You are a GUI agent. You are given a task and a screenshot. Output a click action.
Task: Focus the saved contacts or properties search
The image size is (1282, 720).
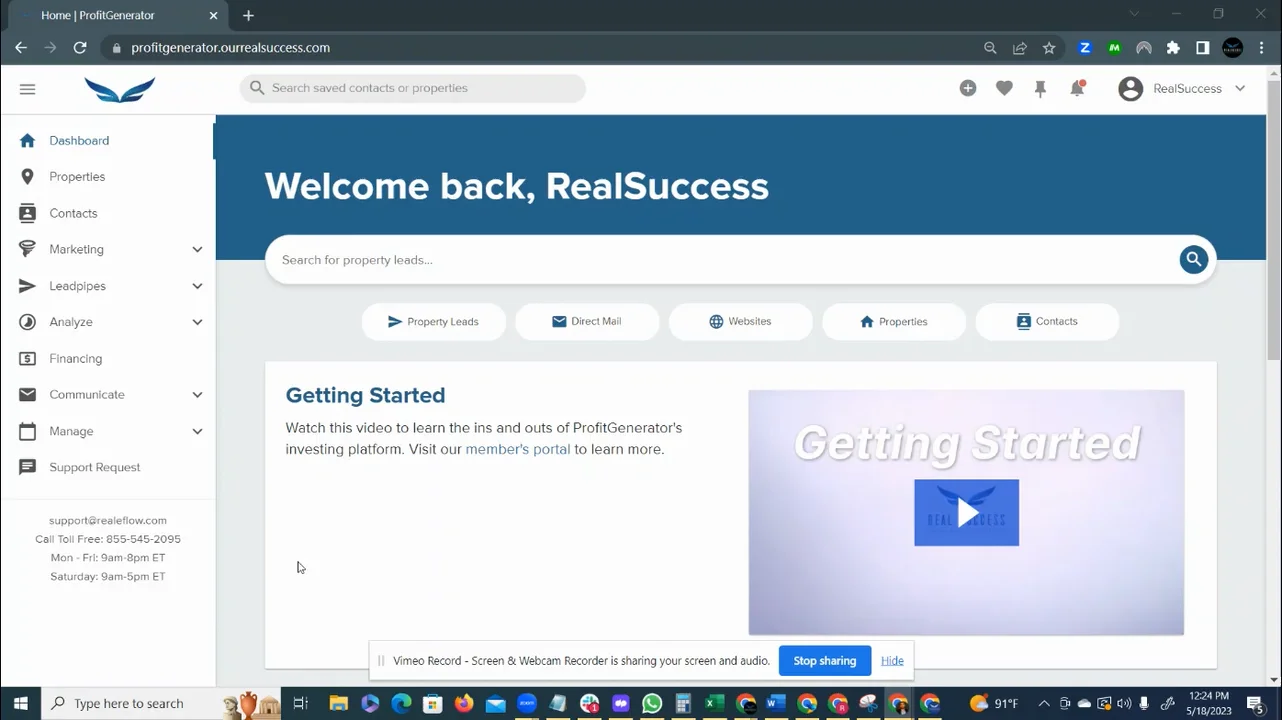click(x=412, y=88)
